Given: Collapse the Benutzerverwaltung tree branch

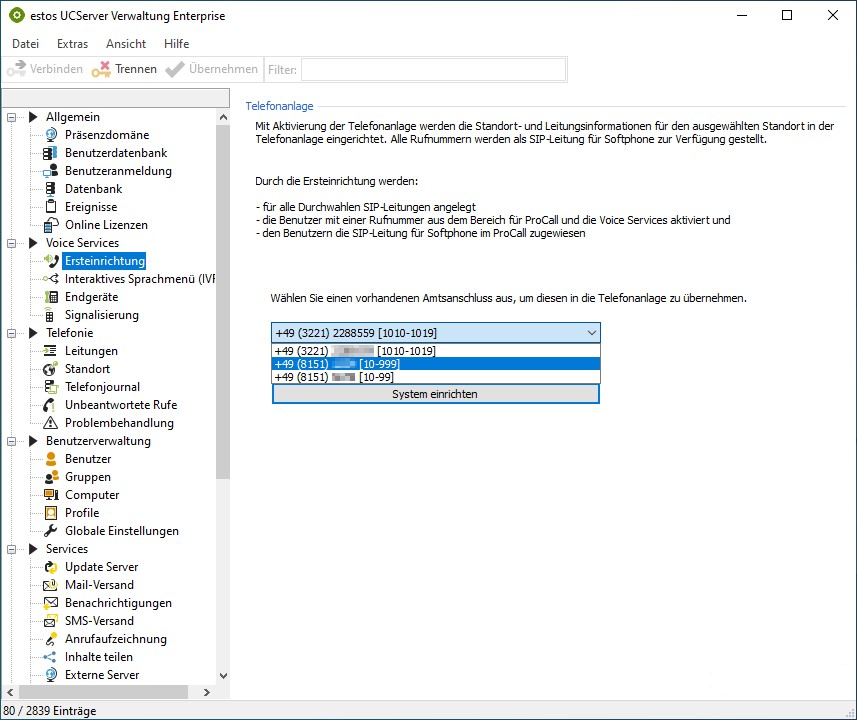Looking at the screenshot, I should tap(13, 441).
